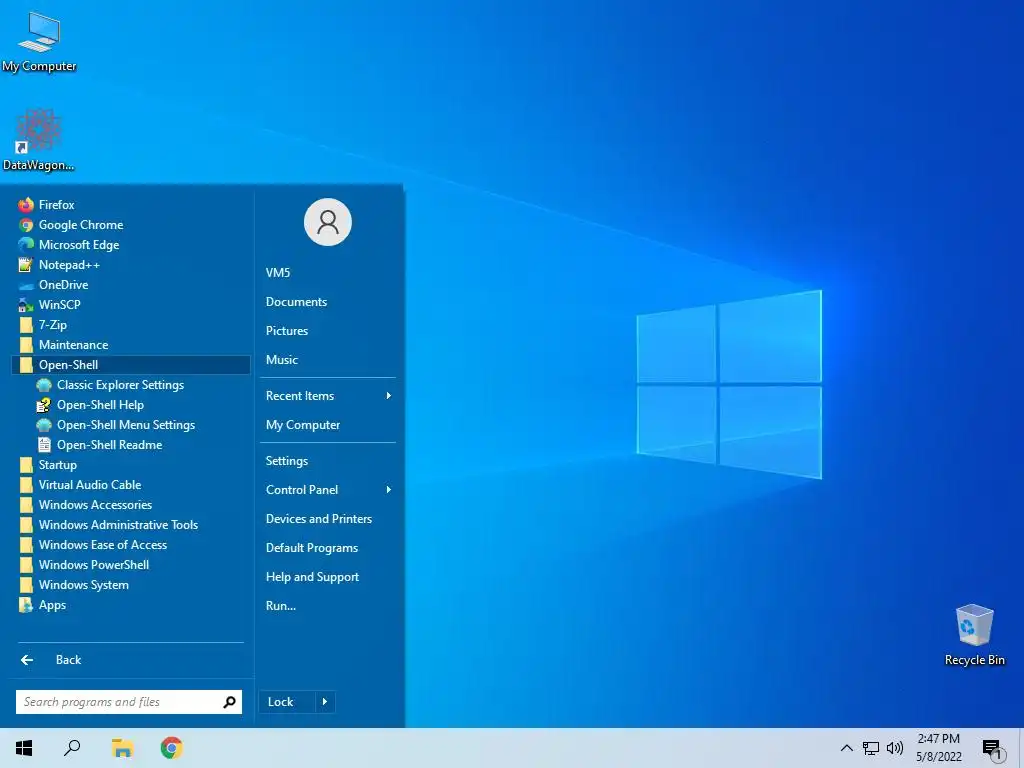Open the network status tray icon
Screen dimensions: 1024x768
pyautogui.click(x=871, y=748)
